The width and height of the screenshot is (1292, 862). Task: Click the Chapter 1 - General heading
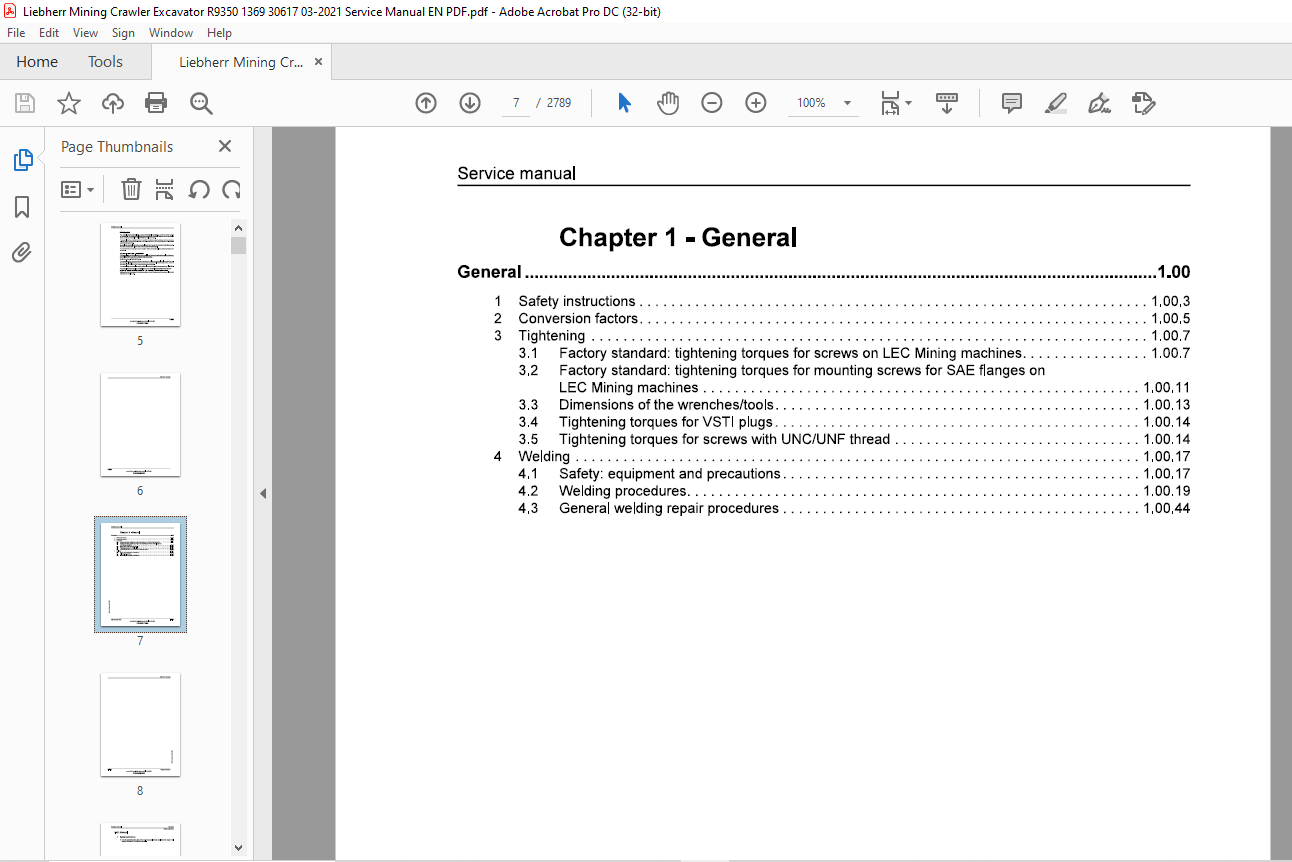678,237
